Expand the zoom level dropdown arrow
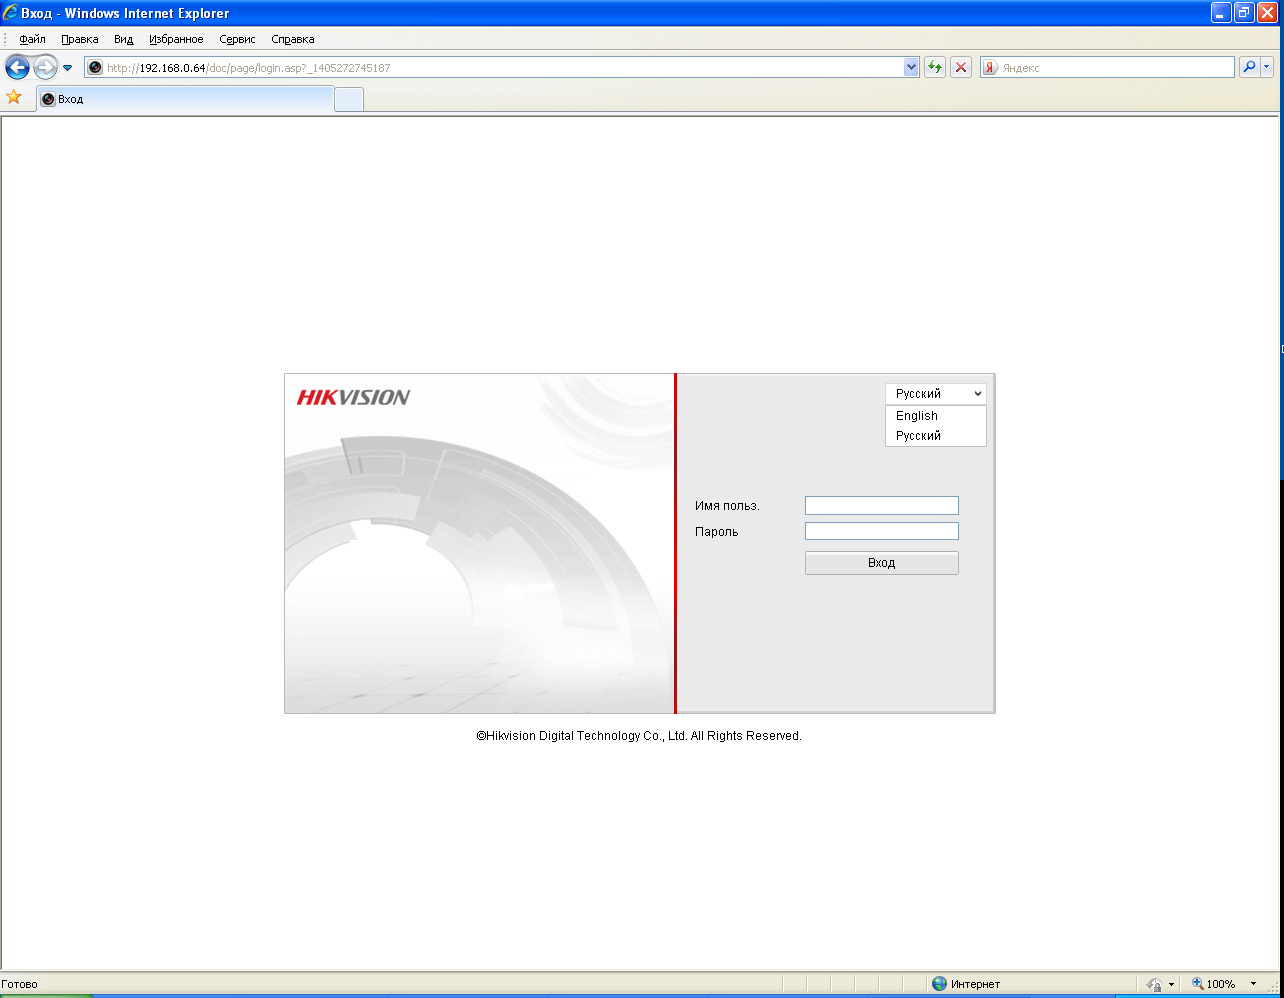The image size is (1284, 998). [1253, 984]
